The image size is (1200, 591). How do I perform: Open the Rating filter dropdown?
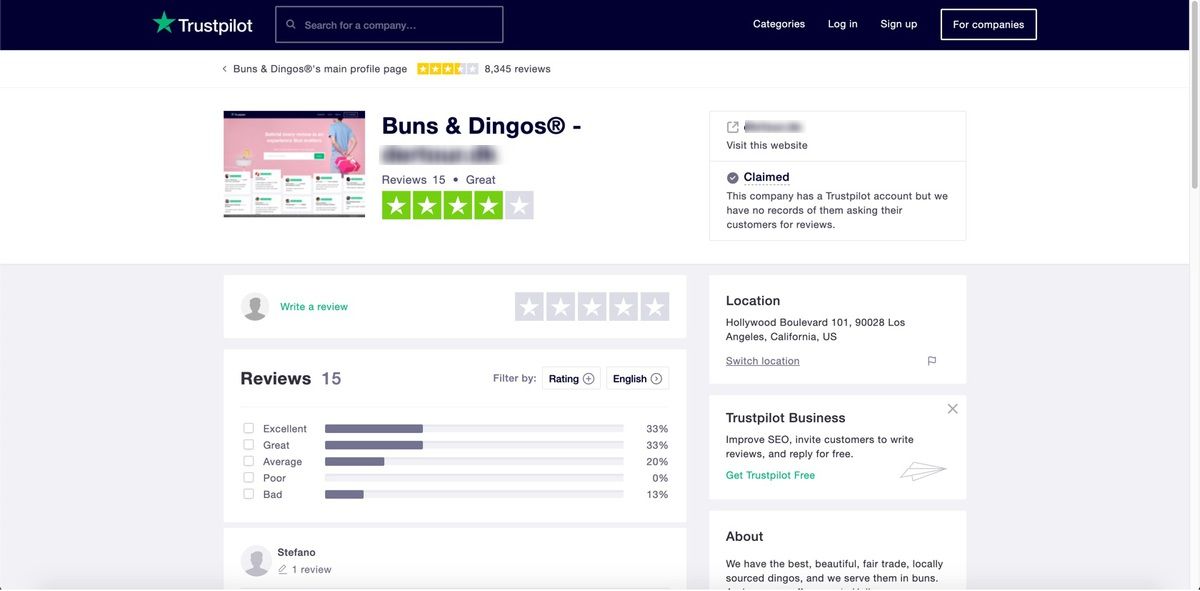click(x=571, y=379)
